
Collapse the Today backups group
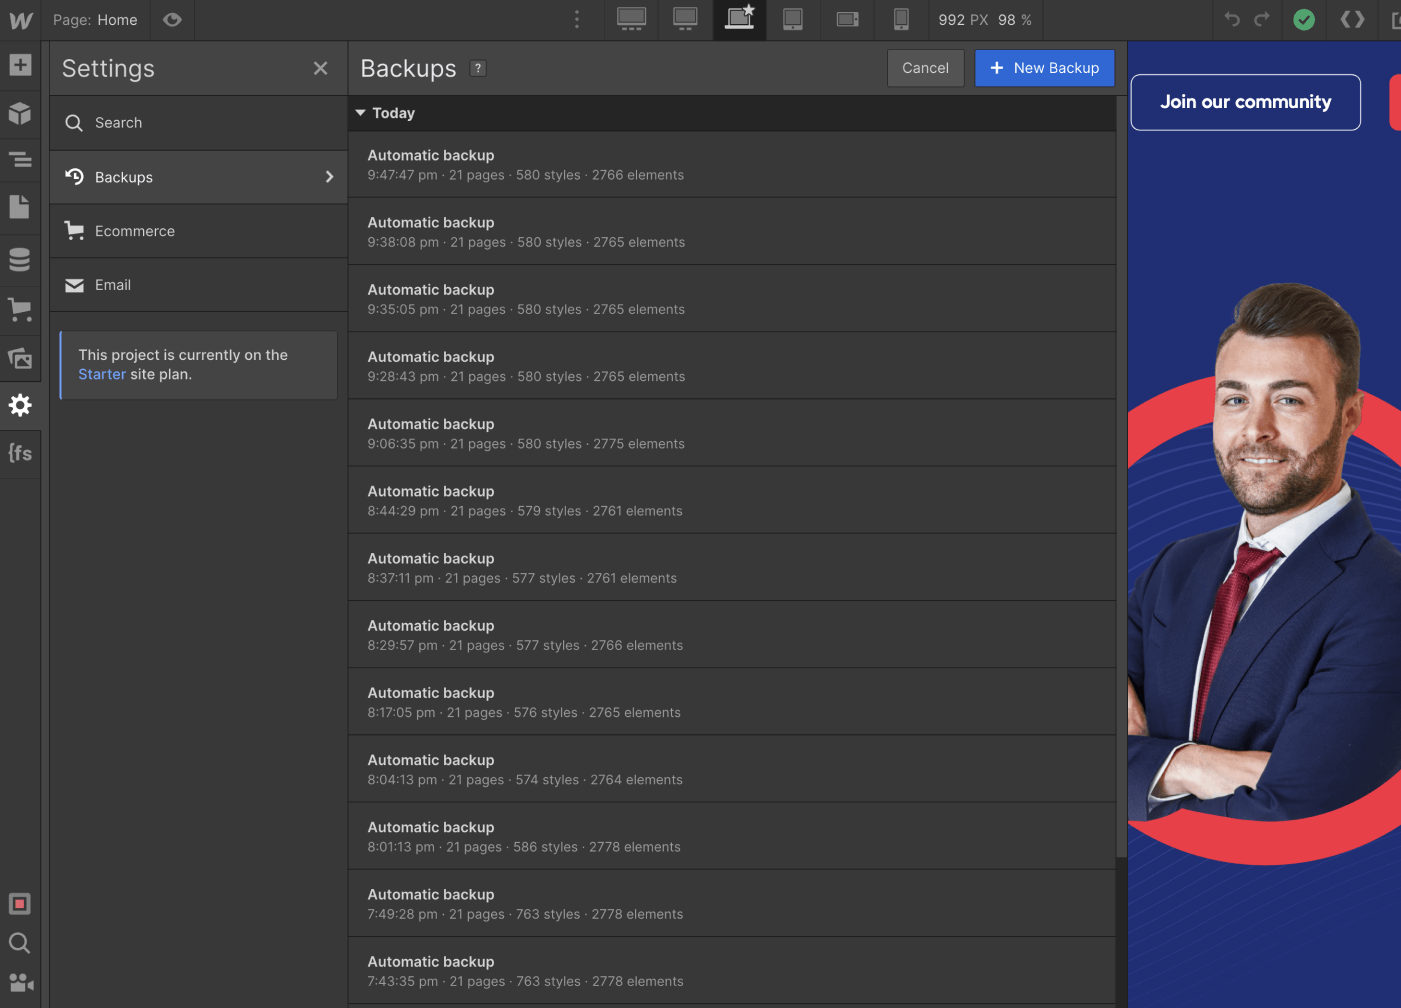click(360, 113)
